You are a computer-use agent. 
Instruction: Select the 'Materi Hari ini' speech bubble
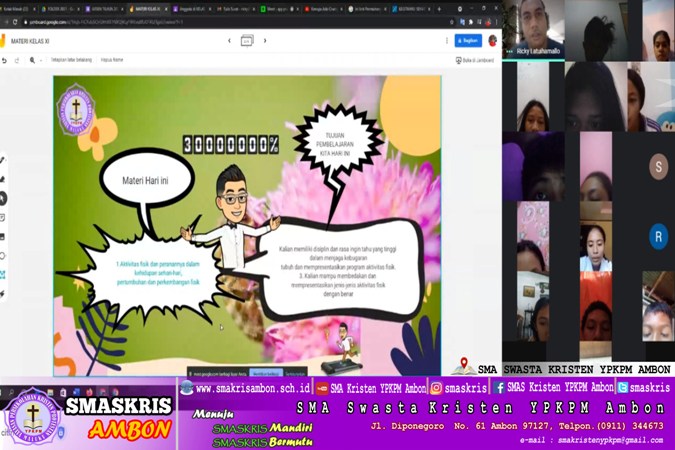[146, 180]
